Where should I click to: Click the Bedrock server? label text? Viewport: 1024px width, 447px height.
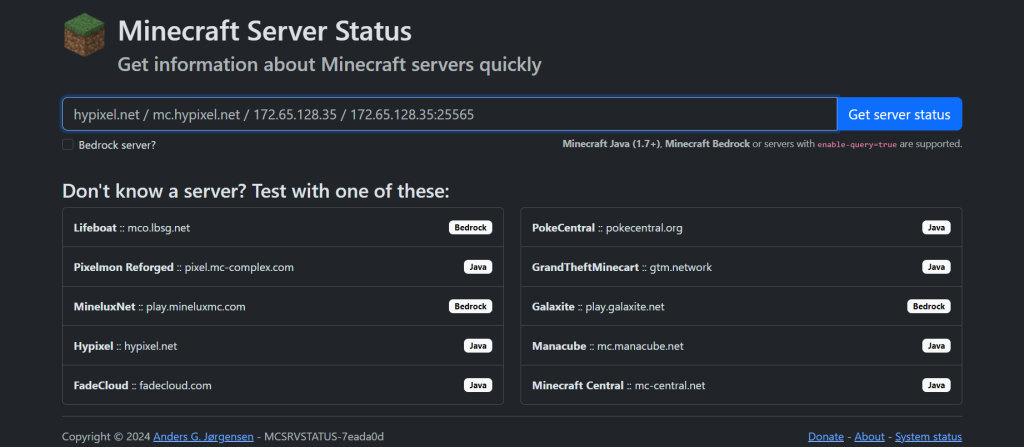tap(117, 145)
